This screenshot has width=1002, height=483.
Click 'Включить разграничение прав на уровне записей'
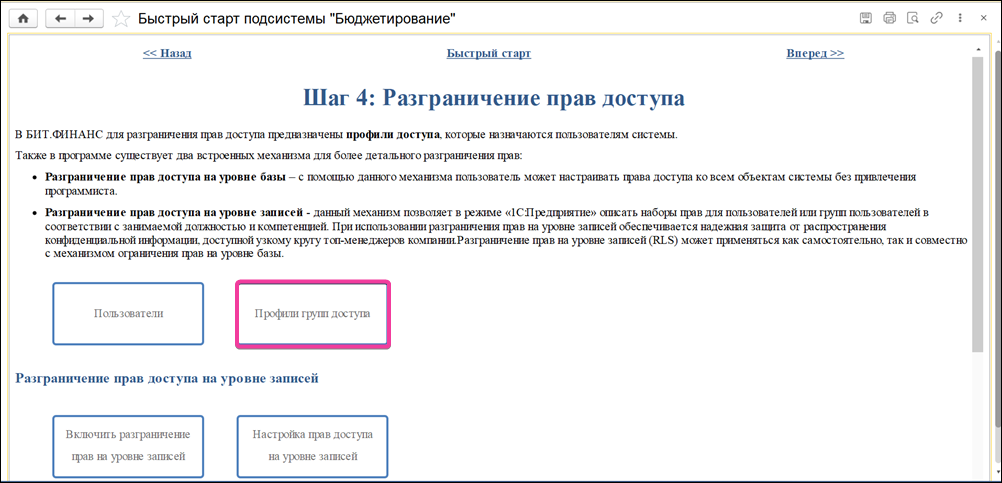pos(128,446)
